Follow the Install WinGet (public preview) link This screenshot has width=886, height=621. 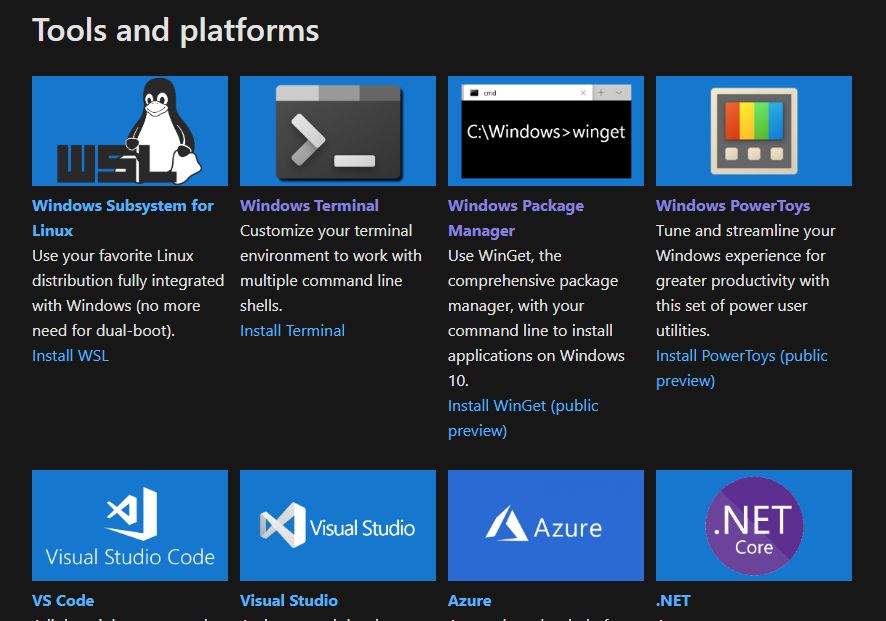click(523, 418)
